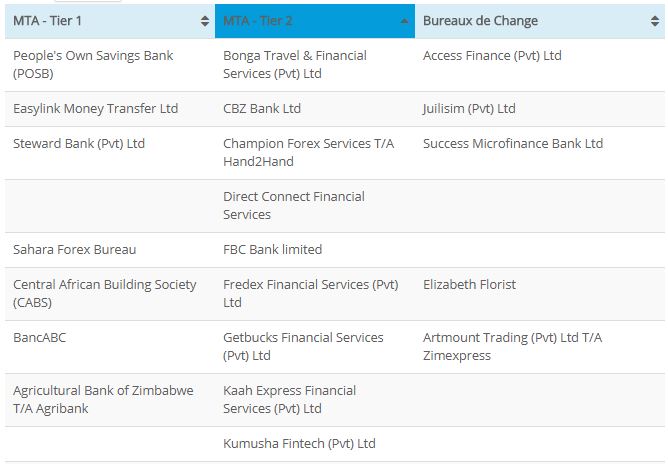Viewport: 668px width, 464px height.
Task: Select Kumusha Fintech (Pvt) Ltd cell
Action: (x=315, y=444)
